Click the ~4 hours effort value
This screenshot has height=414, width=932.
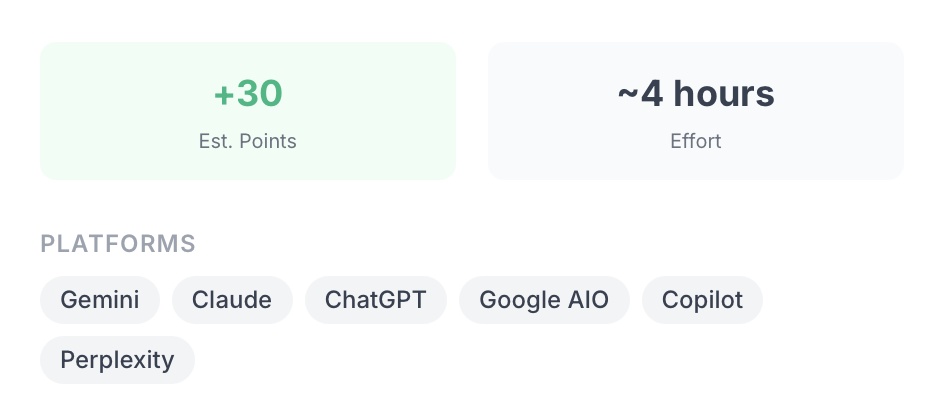tap(696, 94)
